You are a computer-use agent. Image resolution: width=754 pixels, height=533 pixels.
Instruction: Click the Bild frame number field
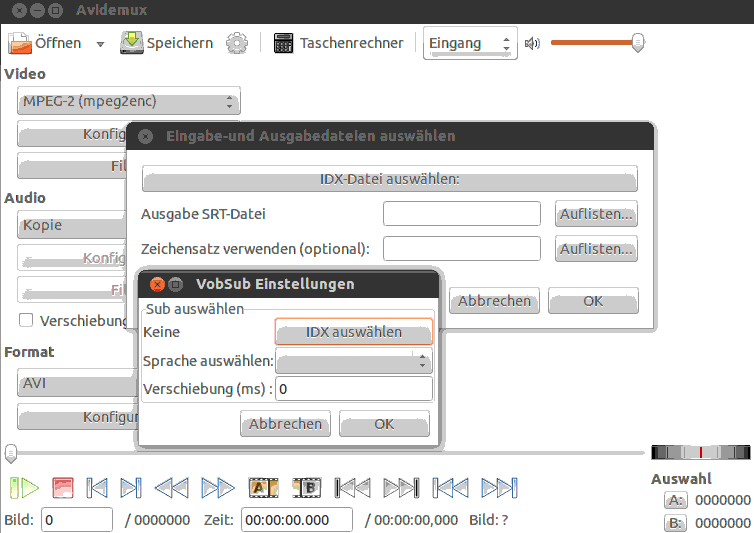click(x=77, y=520)
